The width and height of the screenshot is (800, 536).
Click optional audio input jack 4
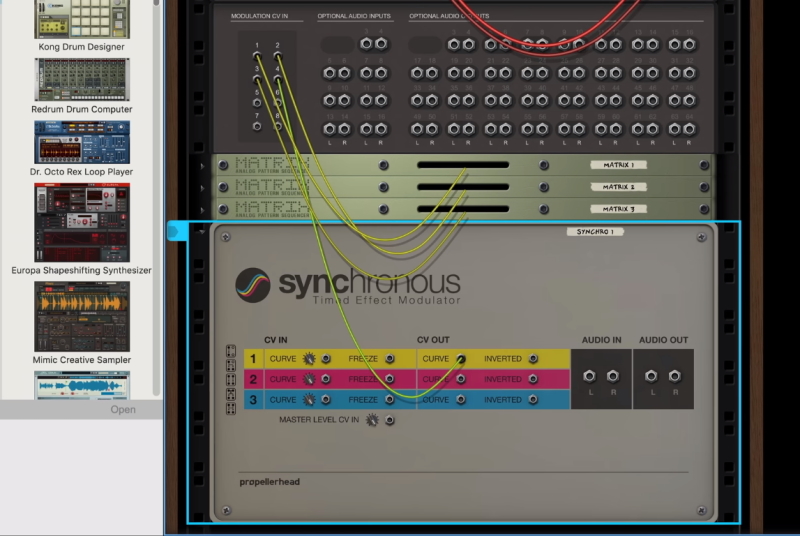pyautogui.click(x=381, y=44)
